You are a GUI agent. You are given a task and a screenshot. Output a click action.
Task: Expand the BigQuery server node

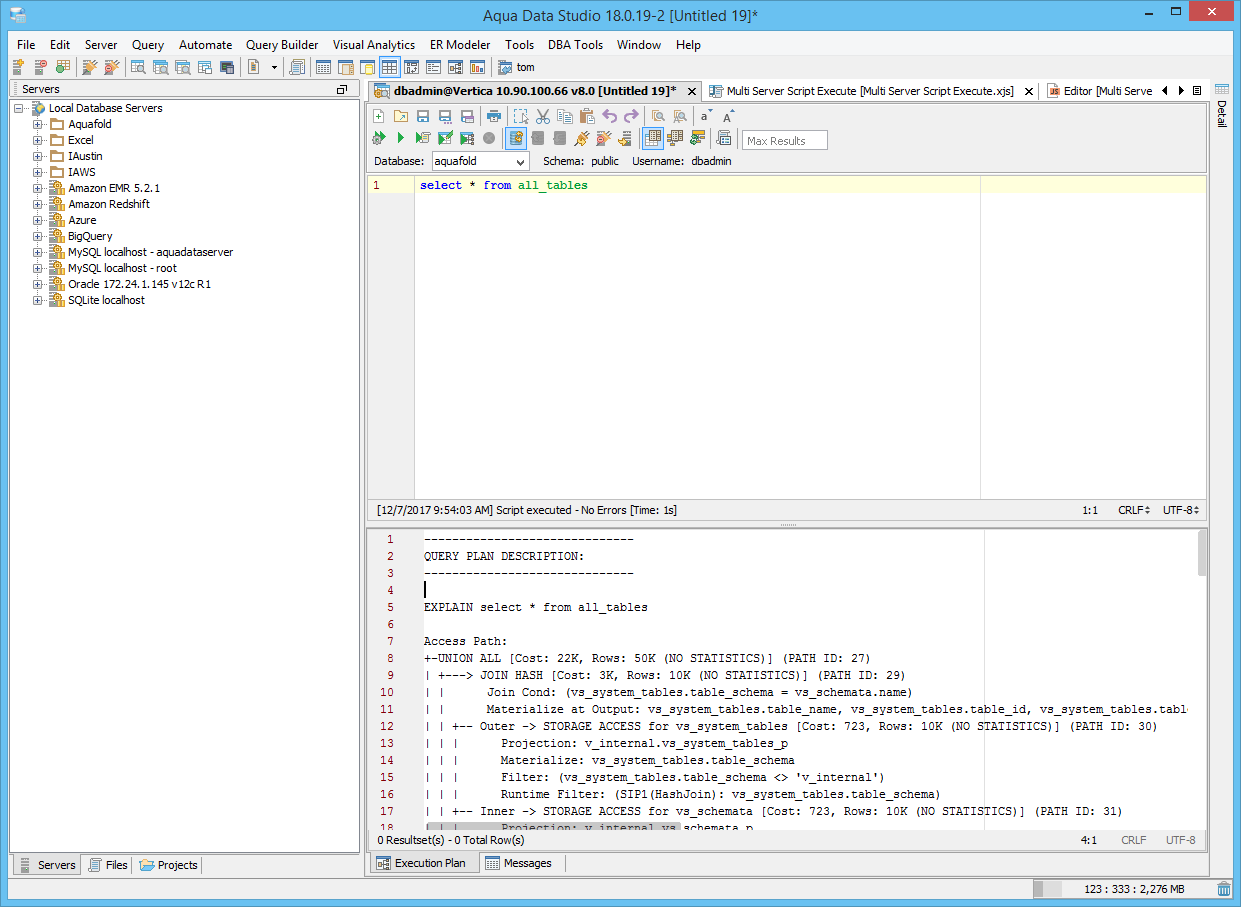tap(38, 236)
